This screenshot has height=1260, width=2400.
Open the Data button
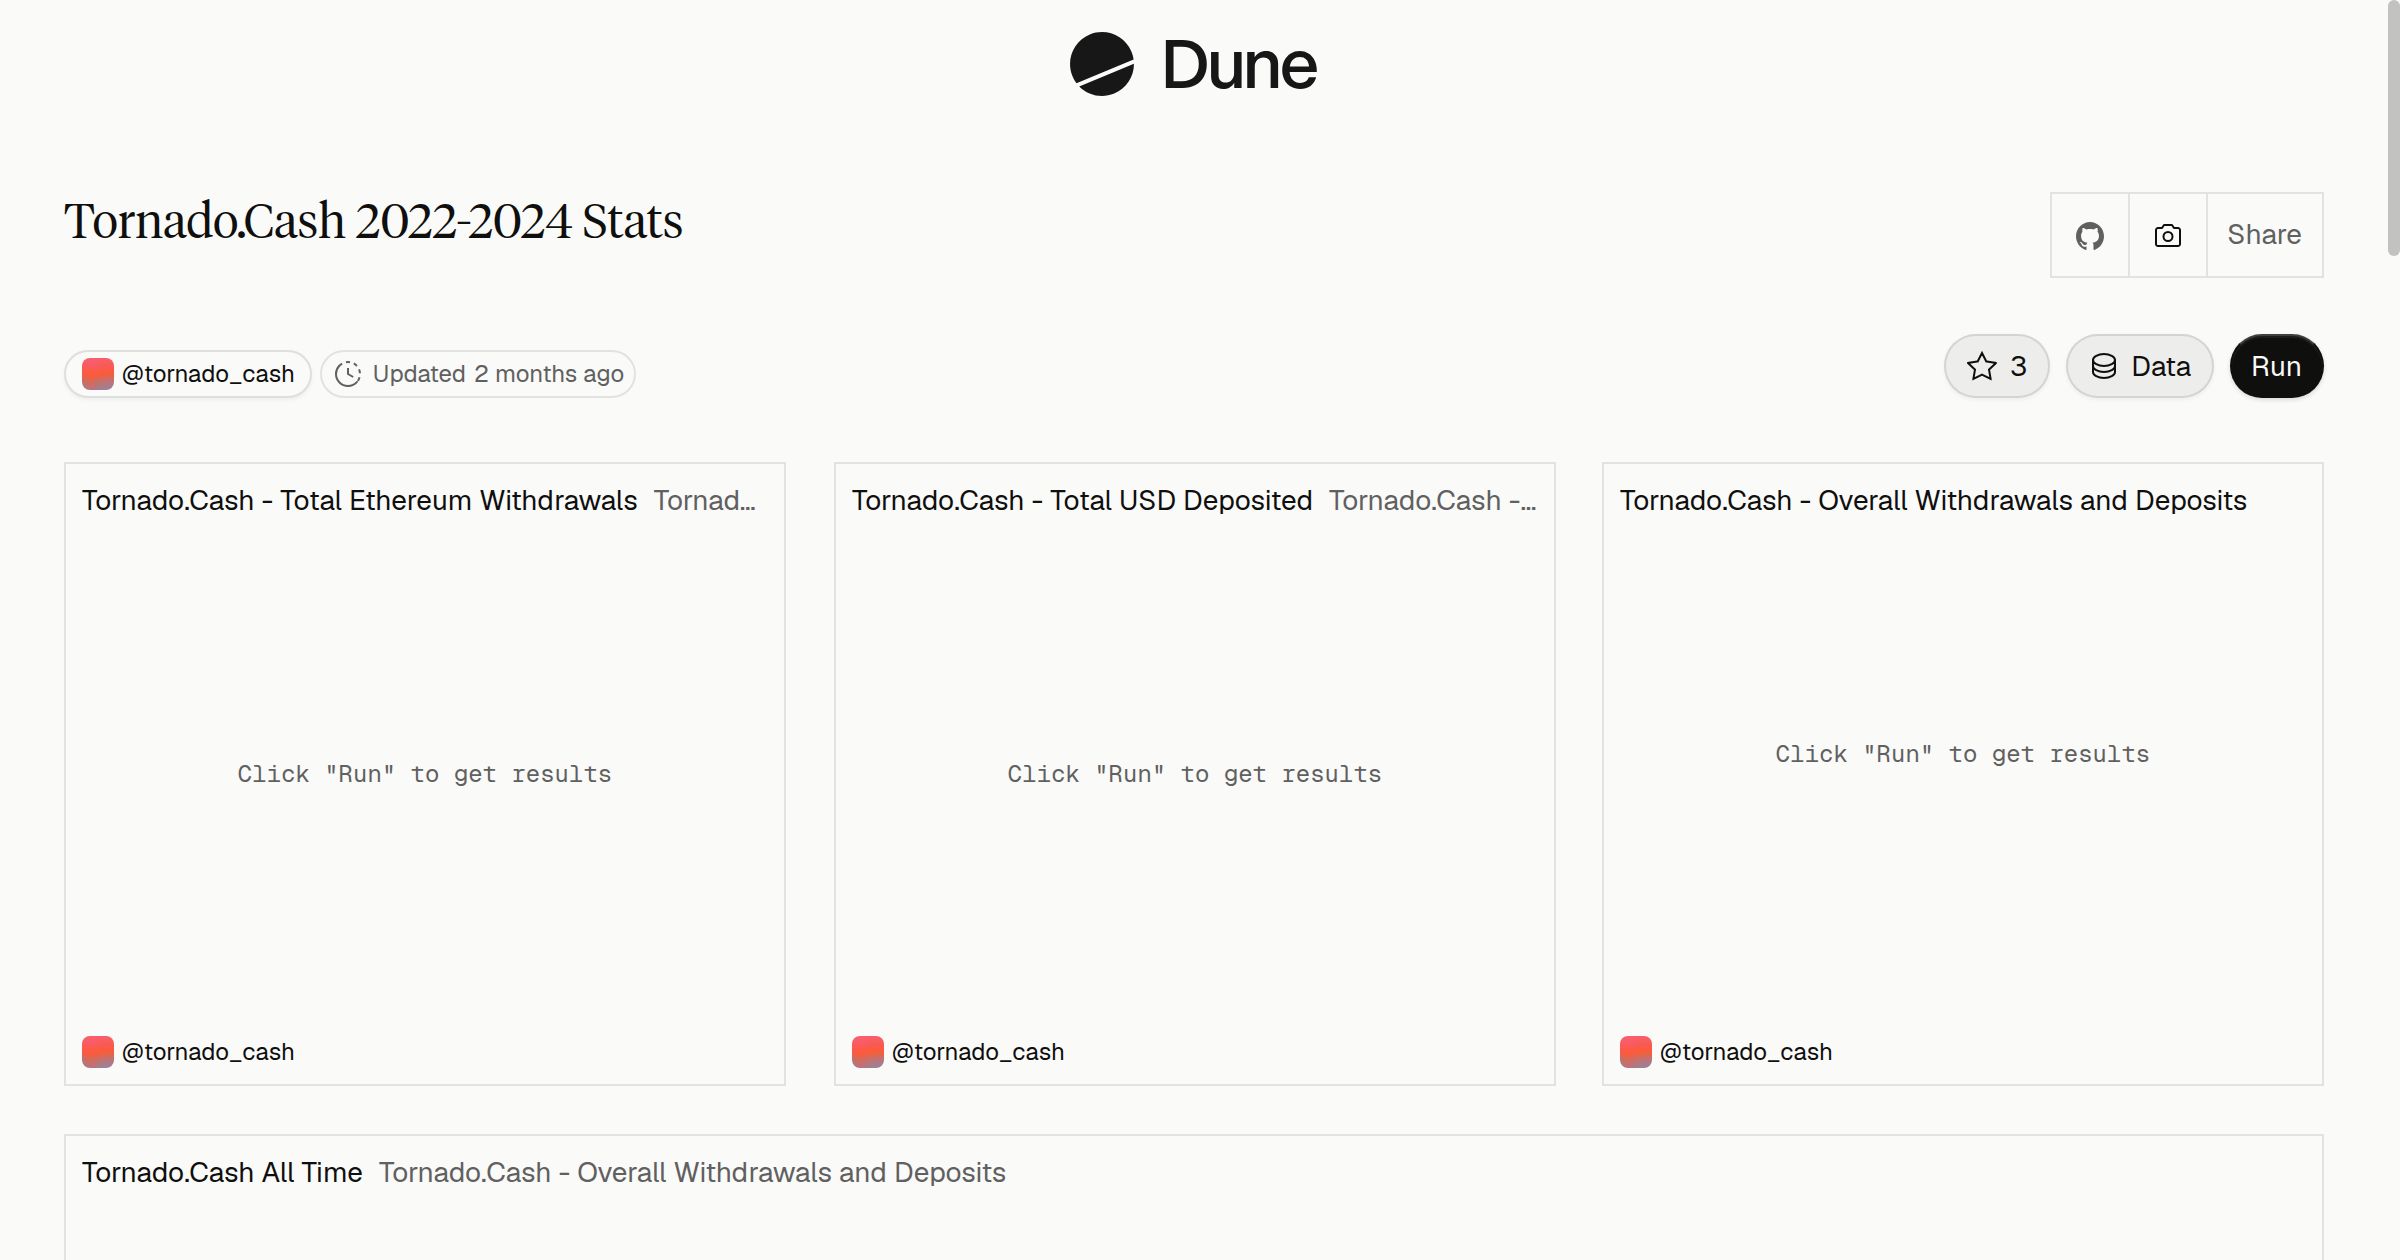click(2139, 366)
